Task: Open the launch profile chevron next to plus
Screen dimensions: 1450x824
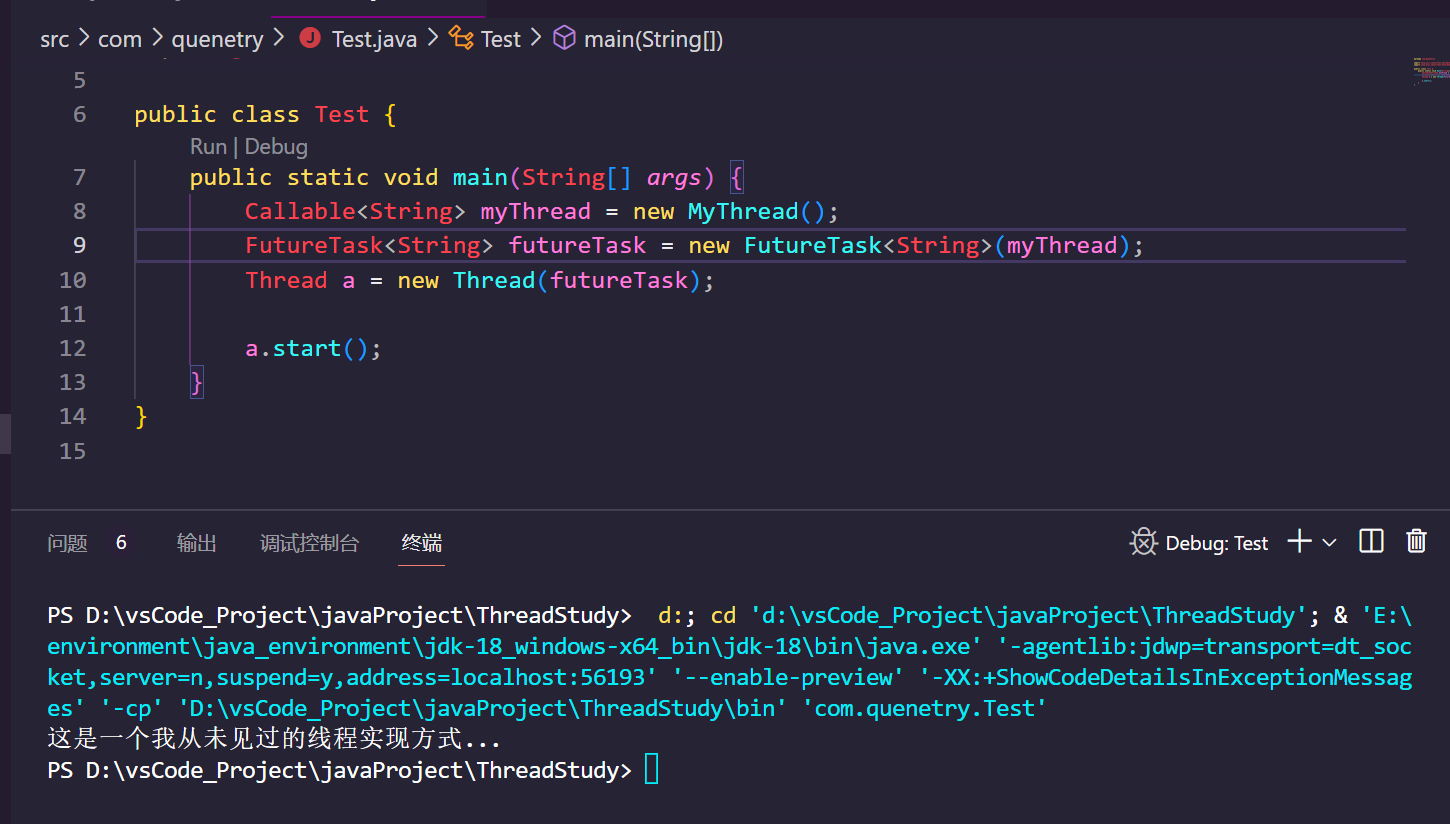Action: coord(1329,543)
